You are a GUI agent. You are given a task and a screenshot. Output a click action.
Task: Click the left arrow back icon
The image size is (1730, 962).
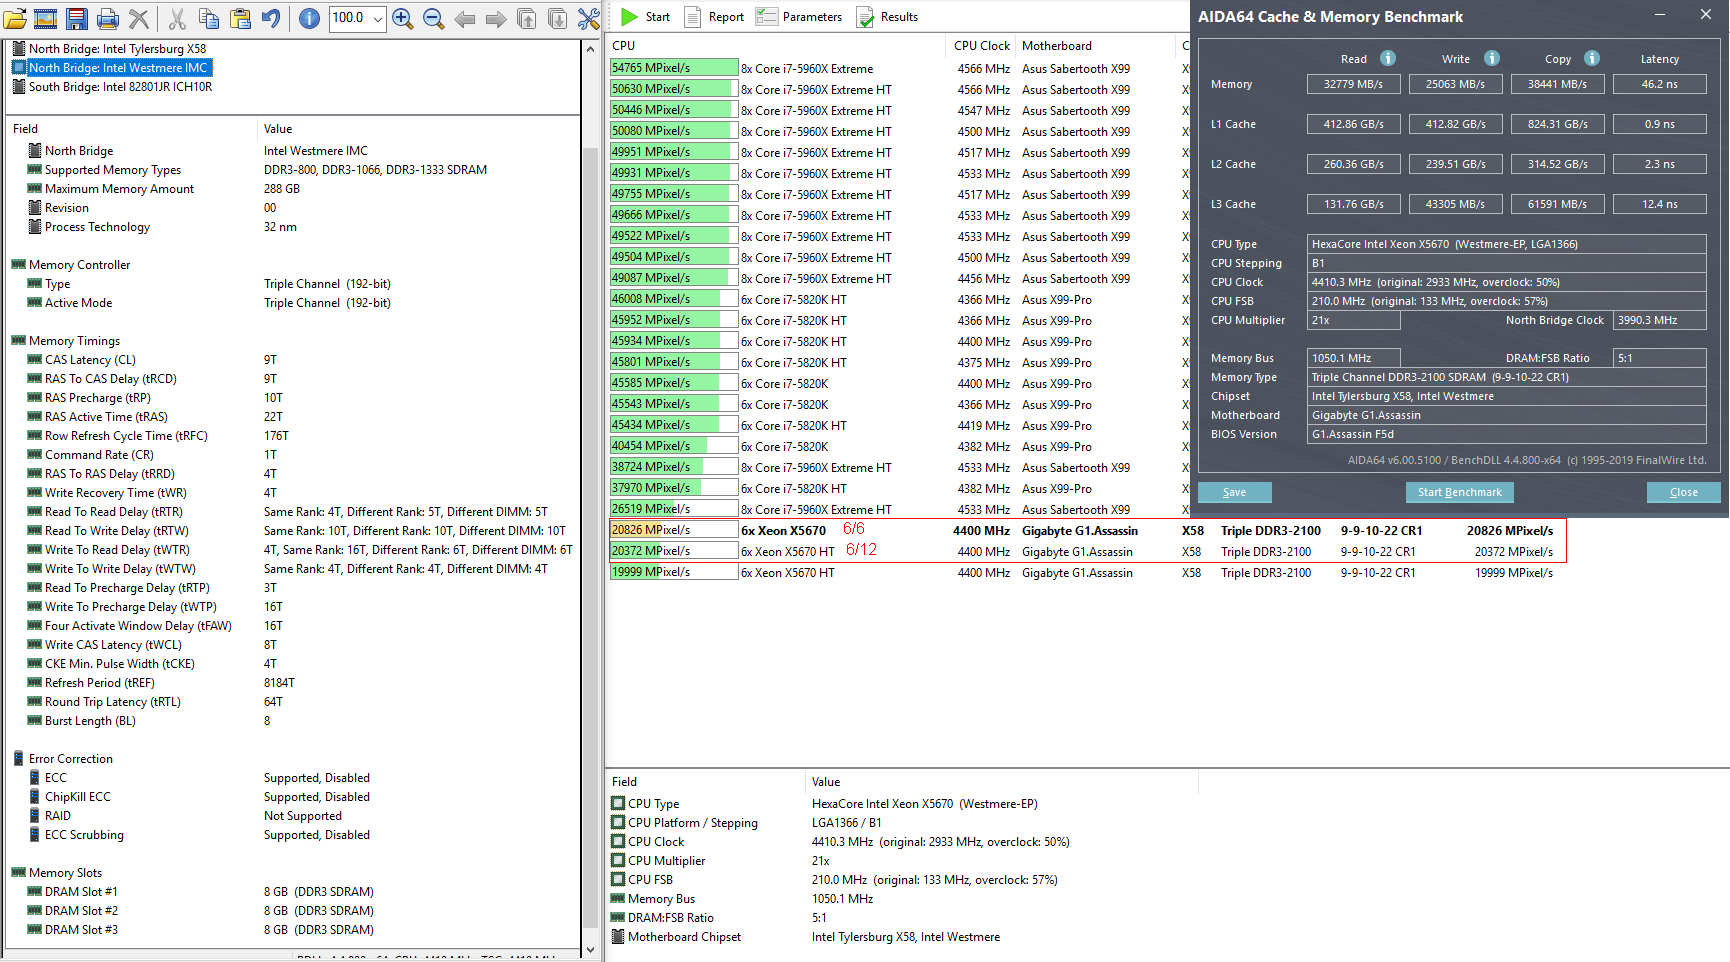(464, 18)
